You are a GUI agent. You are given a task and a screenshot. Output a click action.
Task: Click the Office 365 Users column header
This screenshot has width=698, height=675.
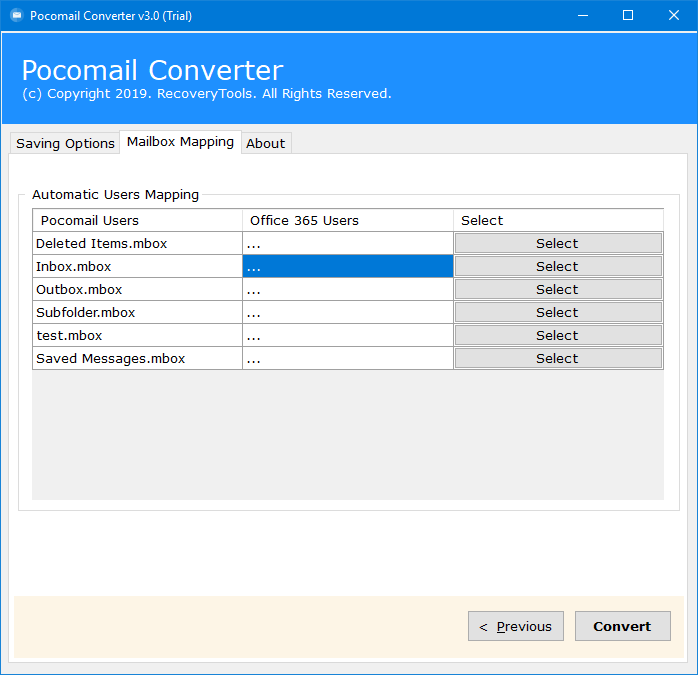point(348,220)
